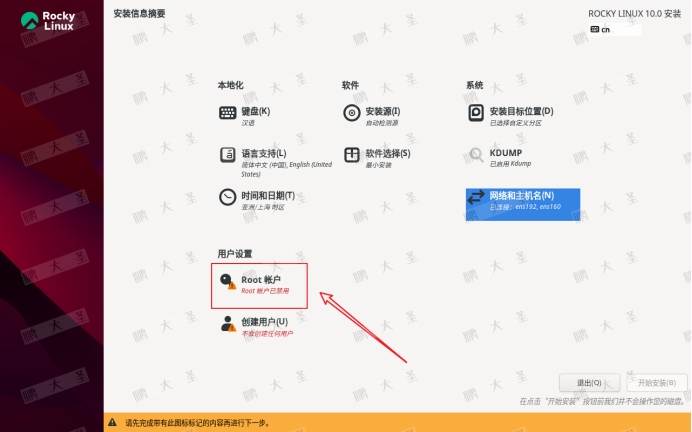Click the Rocky Linux logo

[52, 21]
